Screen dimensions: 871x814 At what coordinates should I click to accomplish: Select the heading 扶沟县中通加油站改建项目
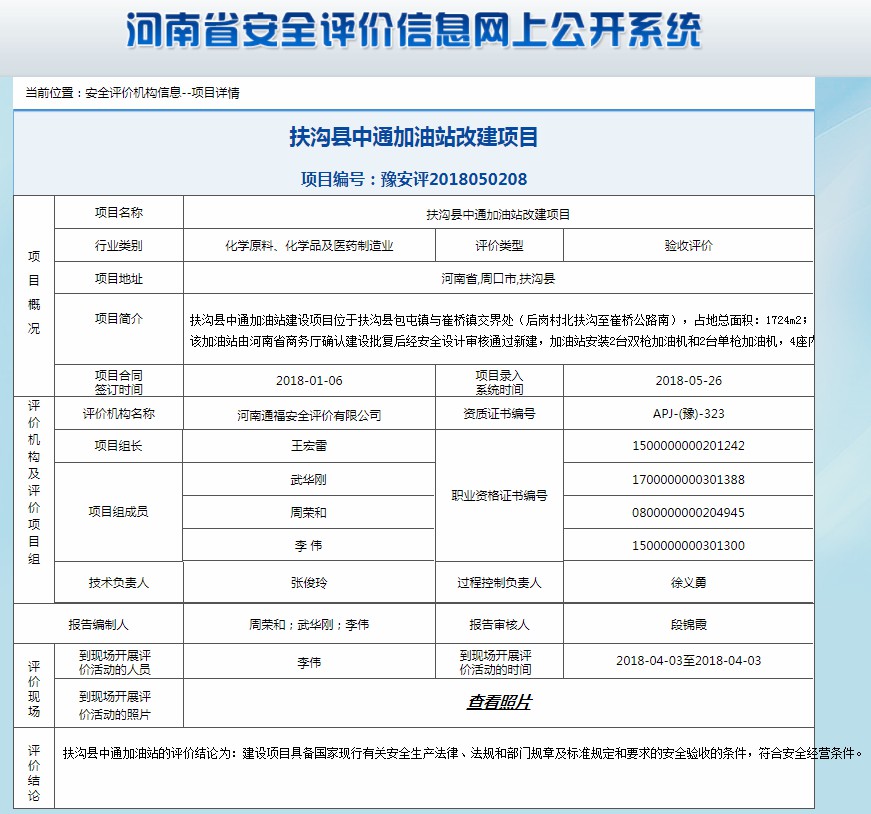[x=414, y=137]
